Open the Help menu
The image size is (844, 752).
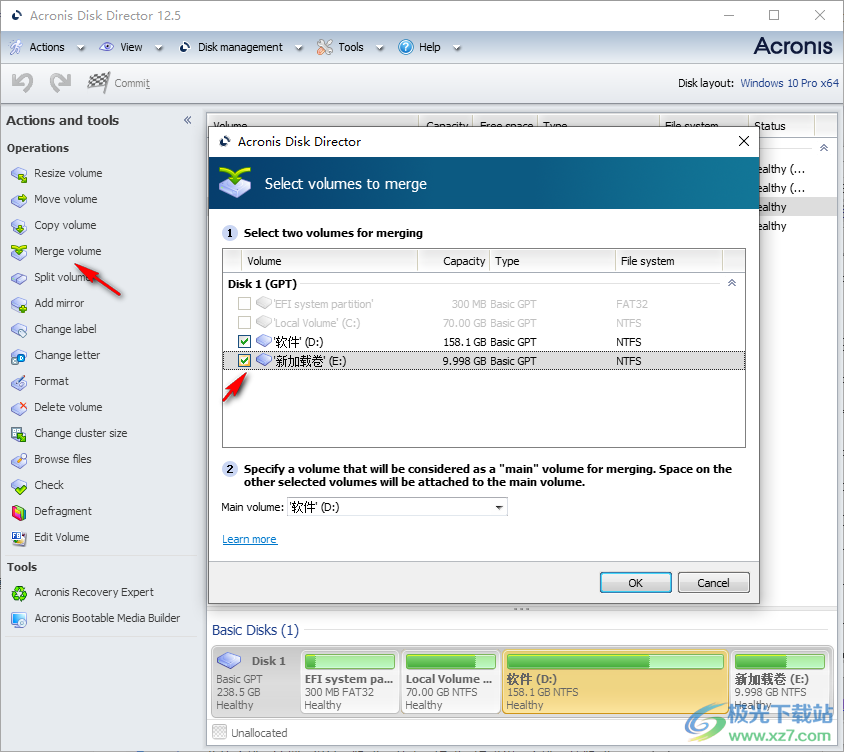click(430, 47)
